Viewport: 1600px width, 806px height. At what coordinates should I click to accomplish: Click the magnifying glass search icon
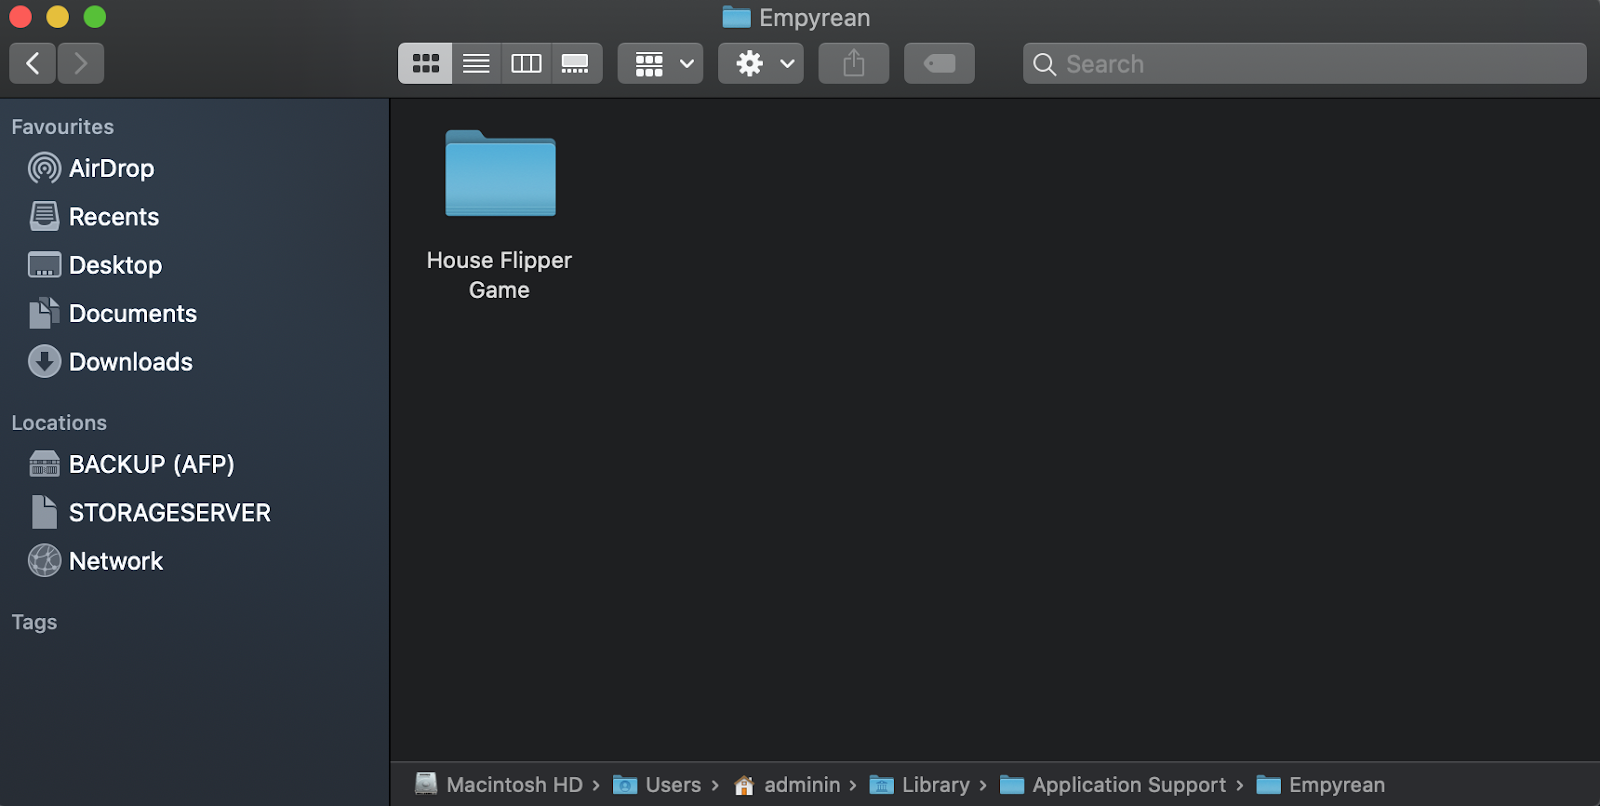1044,64
